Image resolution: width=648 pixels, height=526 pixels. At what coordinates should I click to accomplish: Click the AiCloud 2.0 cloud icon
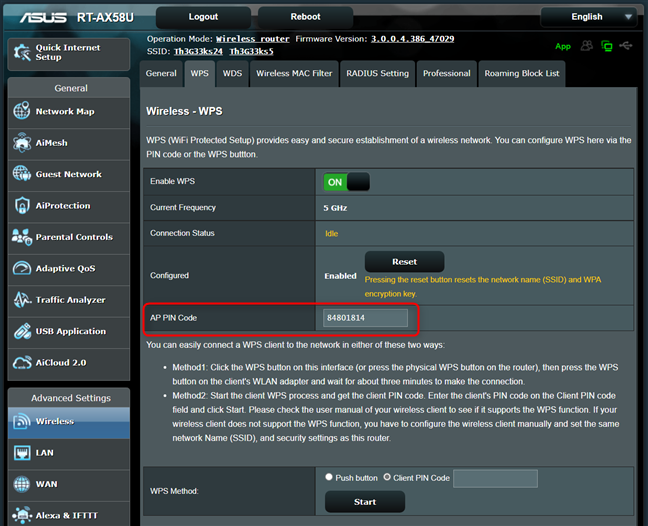point(21,362)
